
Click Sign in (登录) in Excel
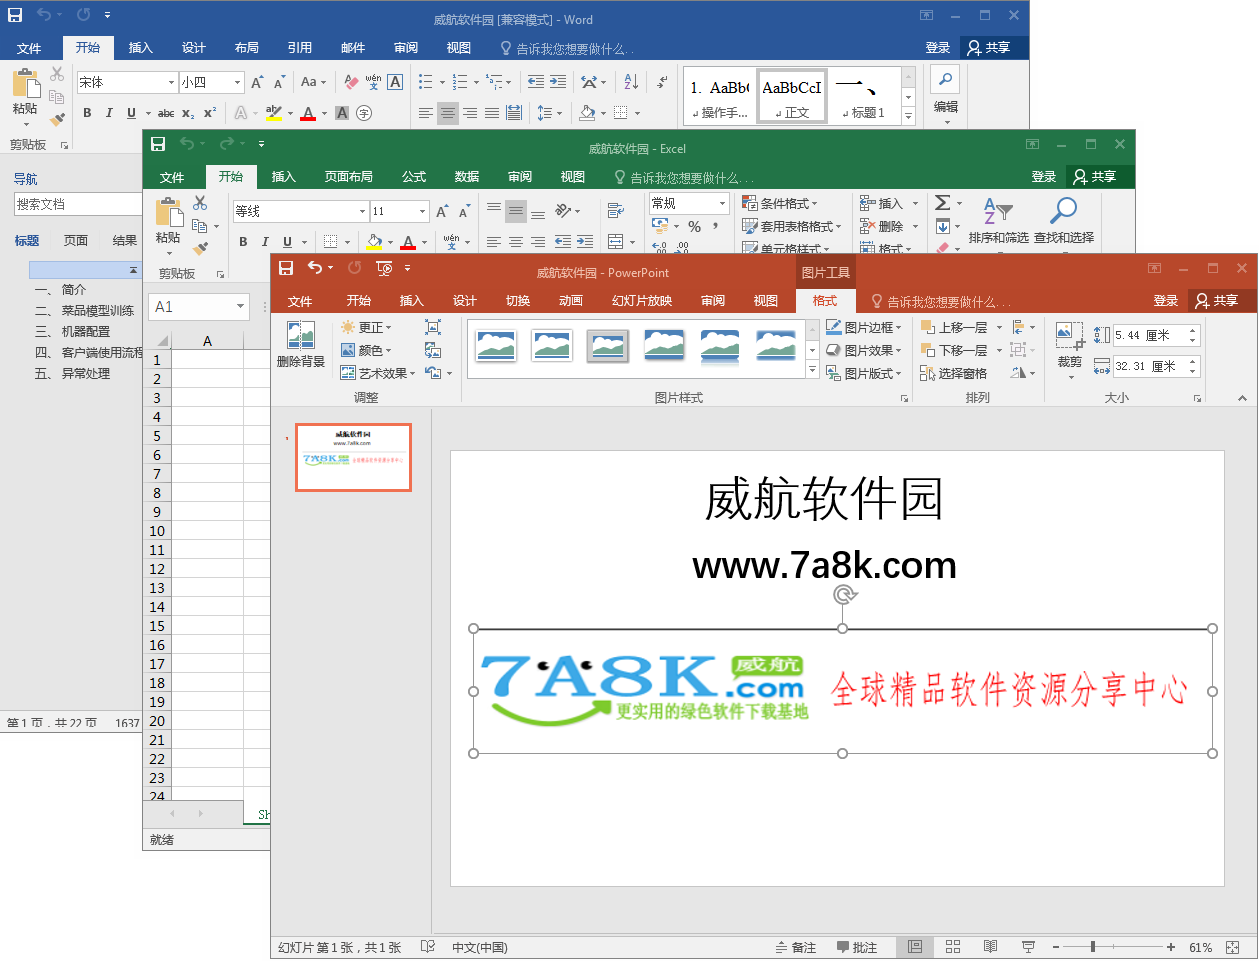pos(1044,176)
